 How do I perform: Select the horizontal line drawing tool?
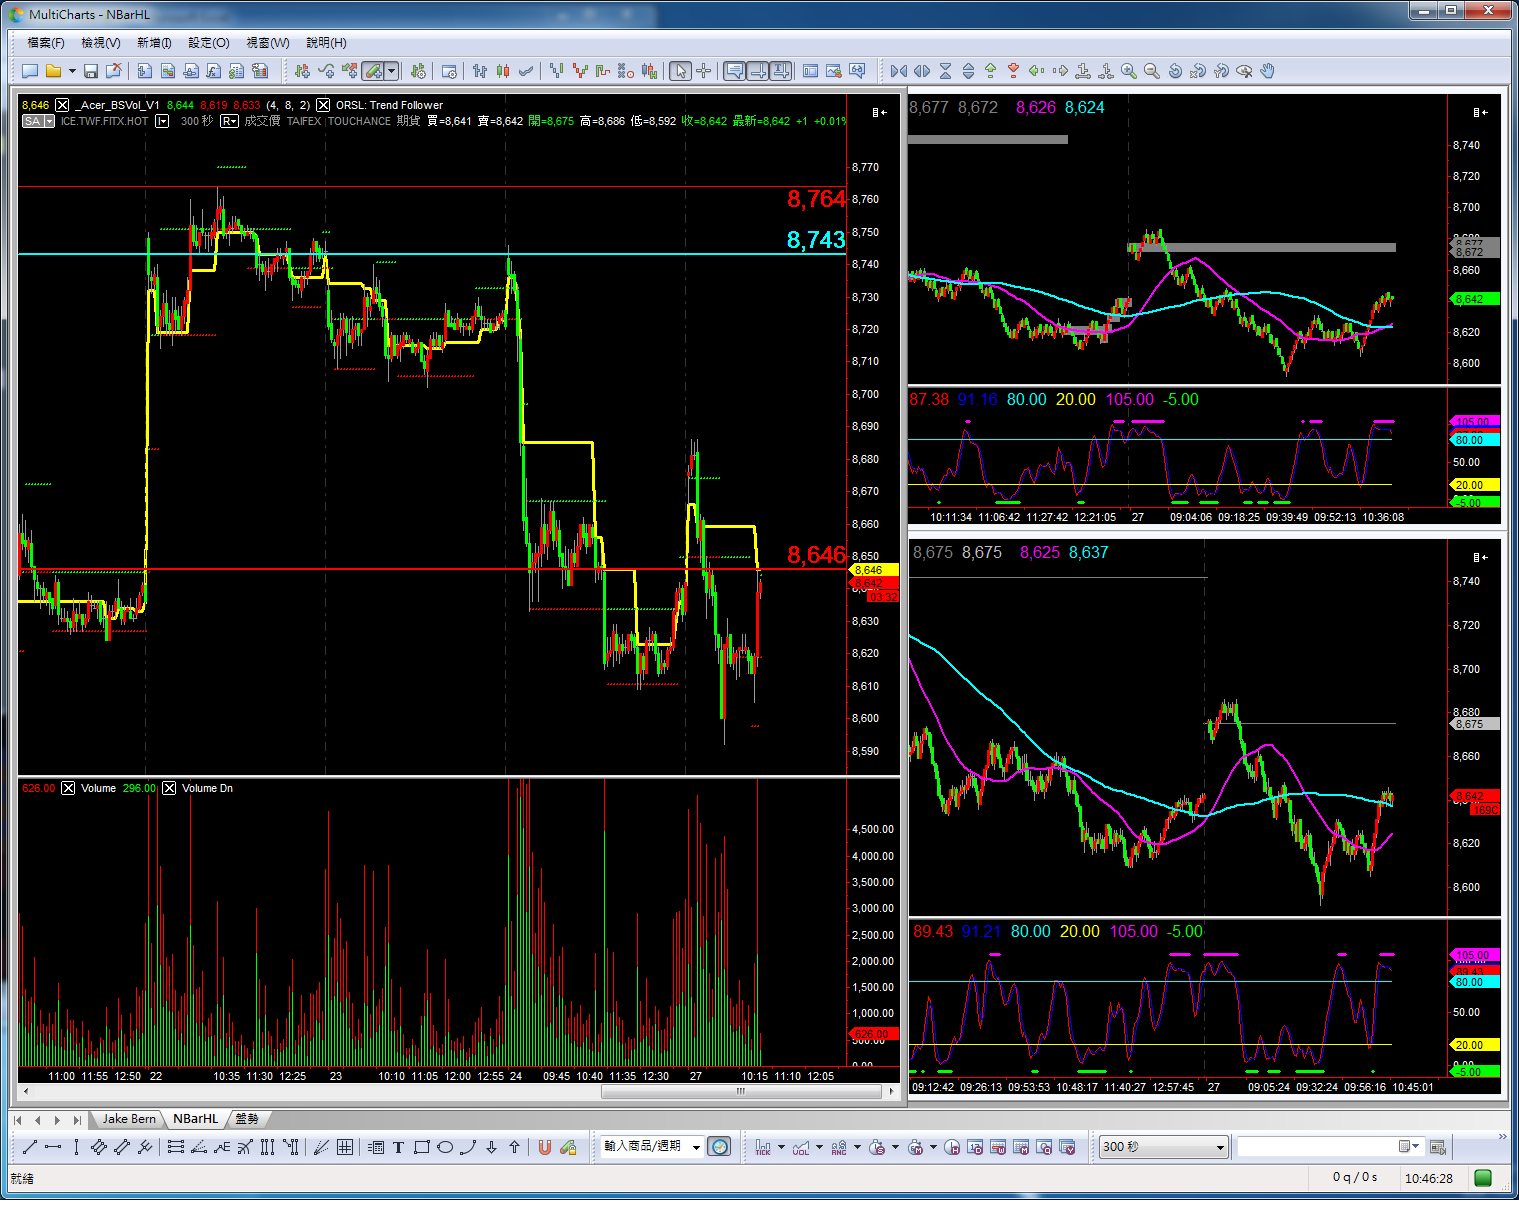[x=53, y=1147]
